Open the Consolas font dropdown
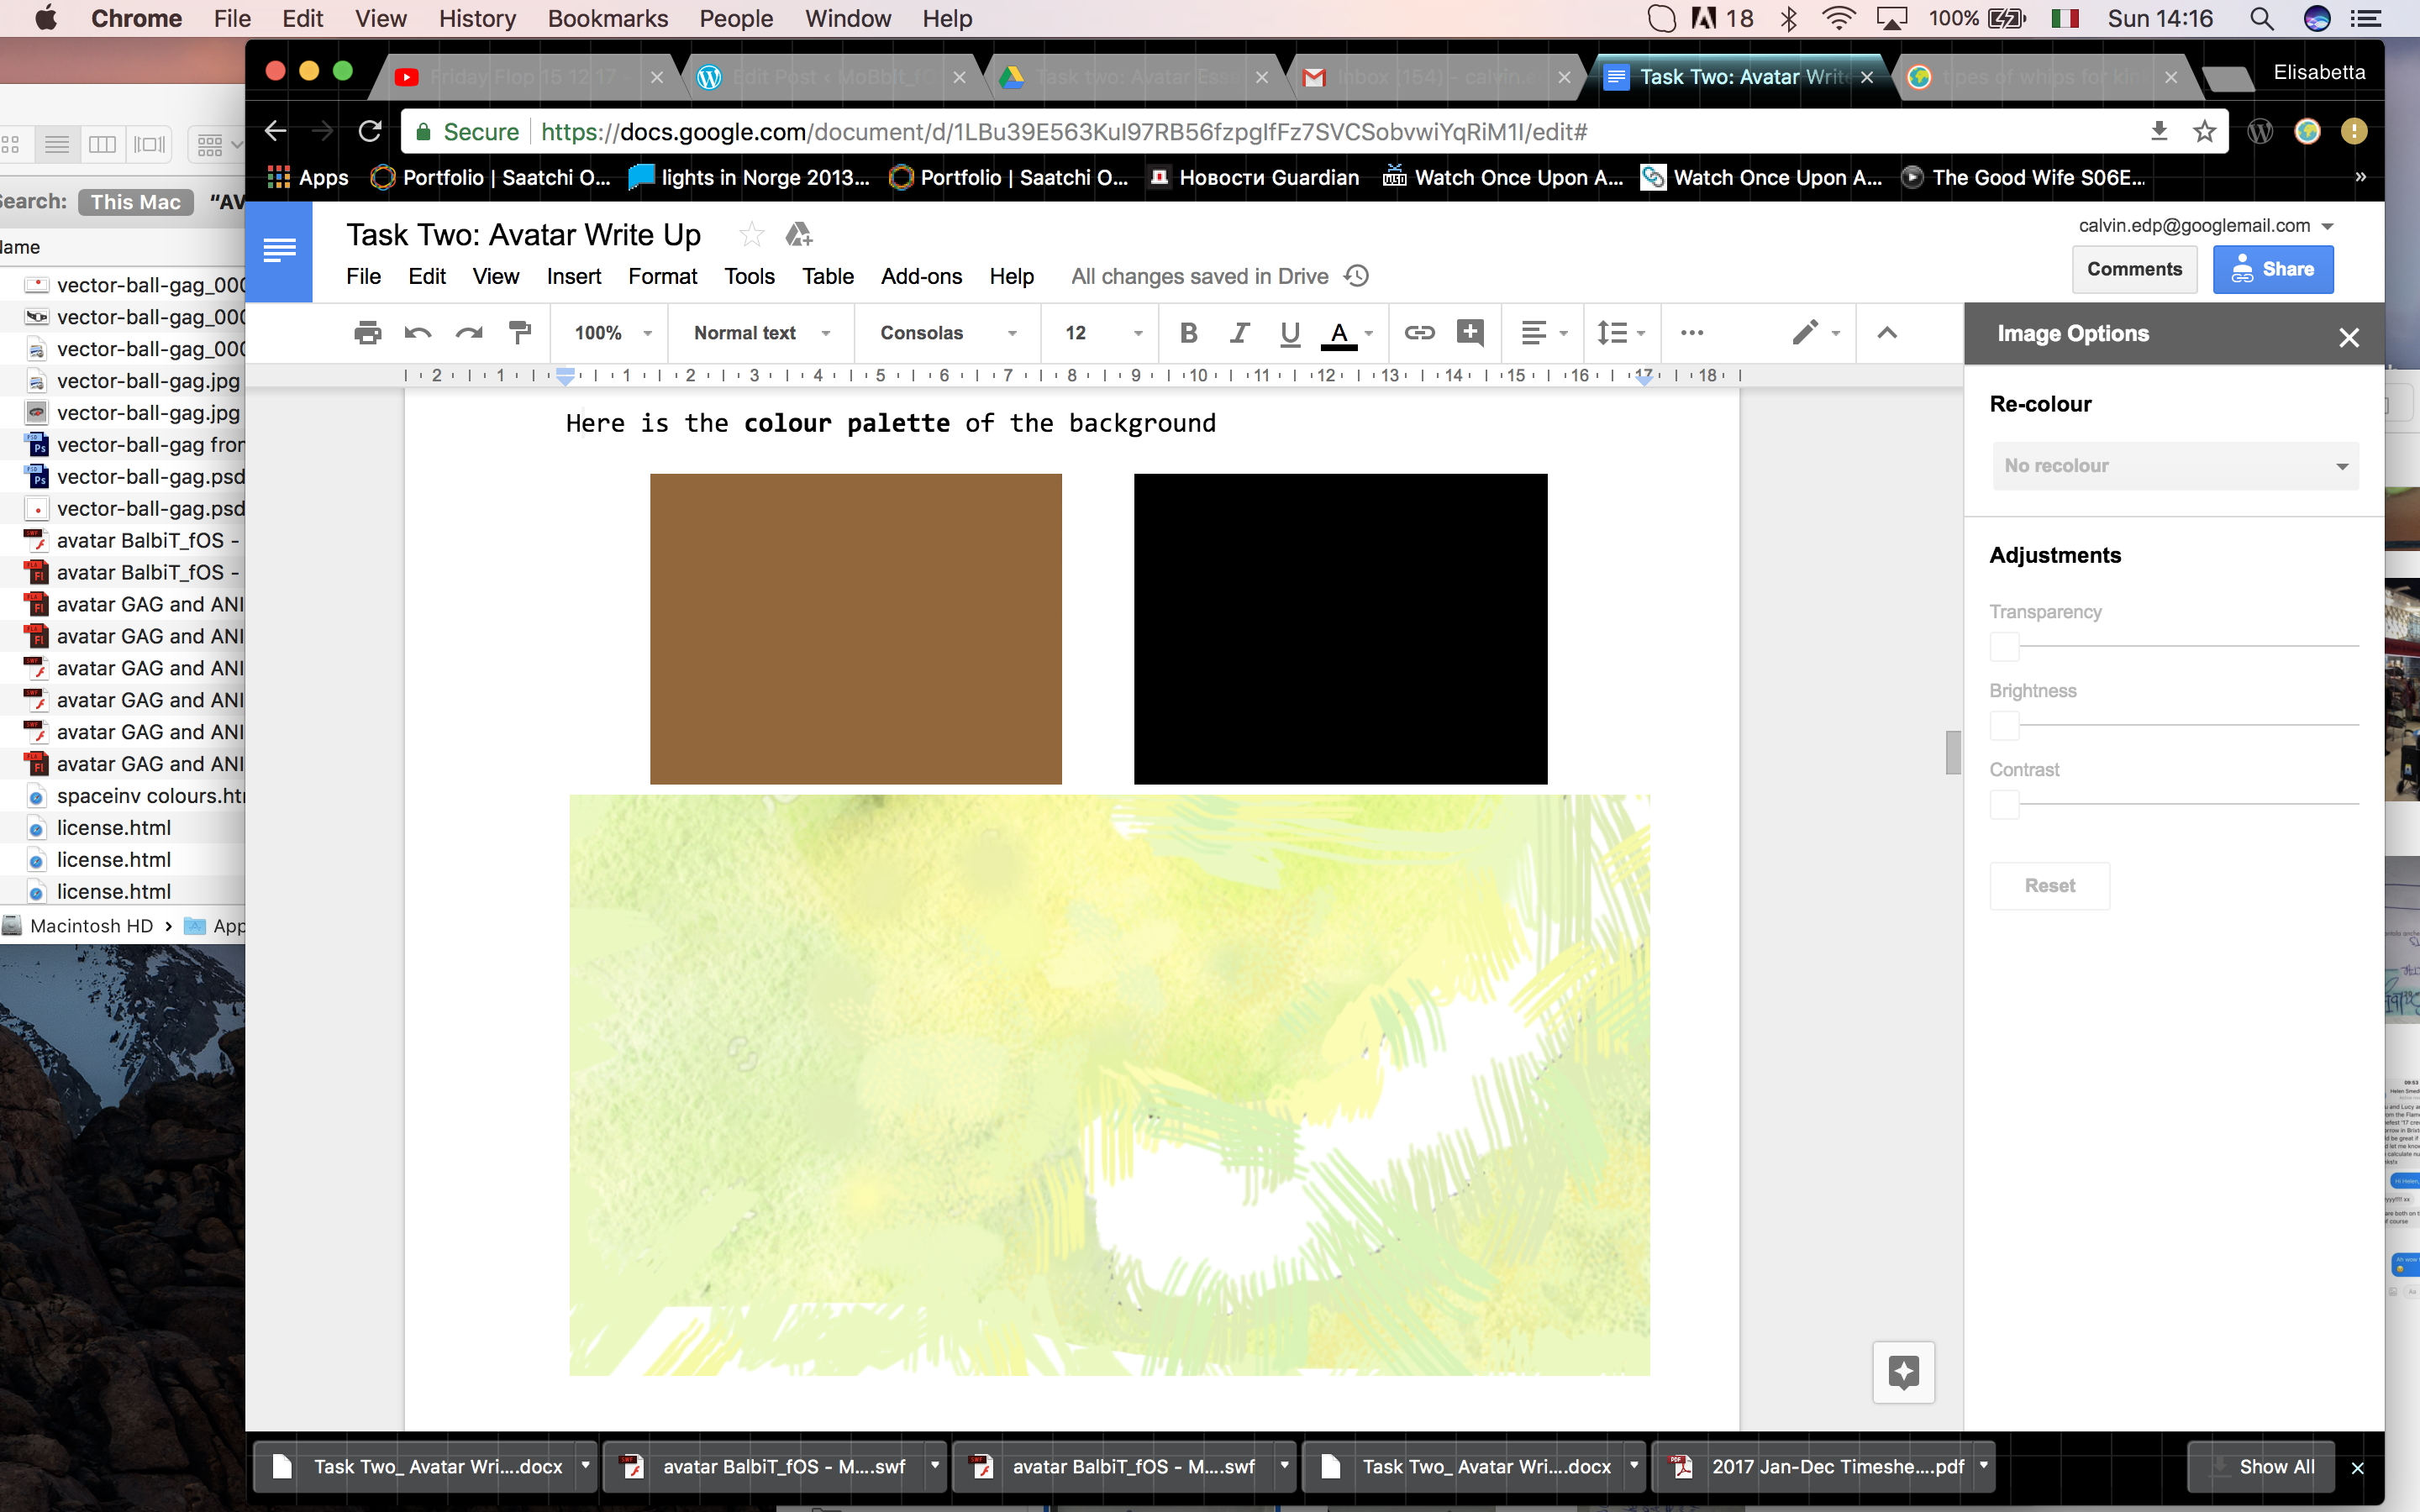Viewport: 2420px width, 1512px height. 946,333
